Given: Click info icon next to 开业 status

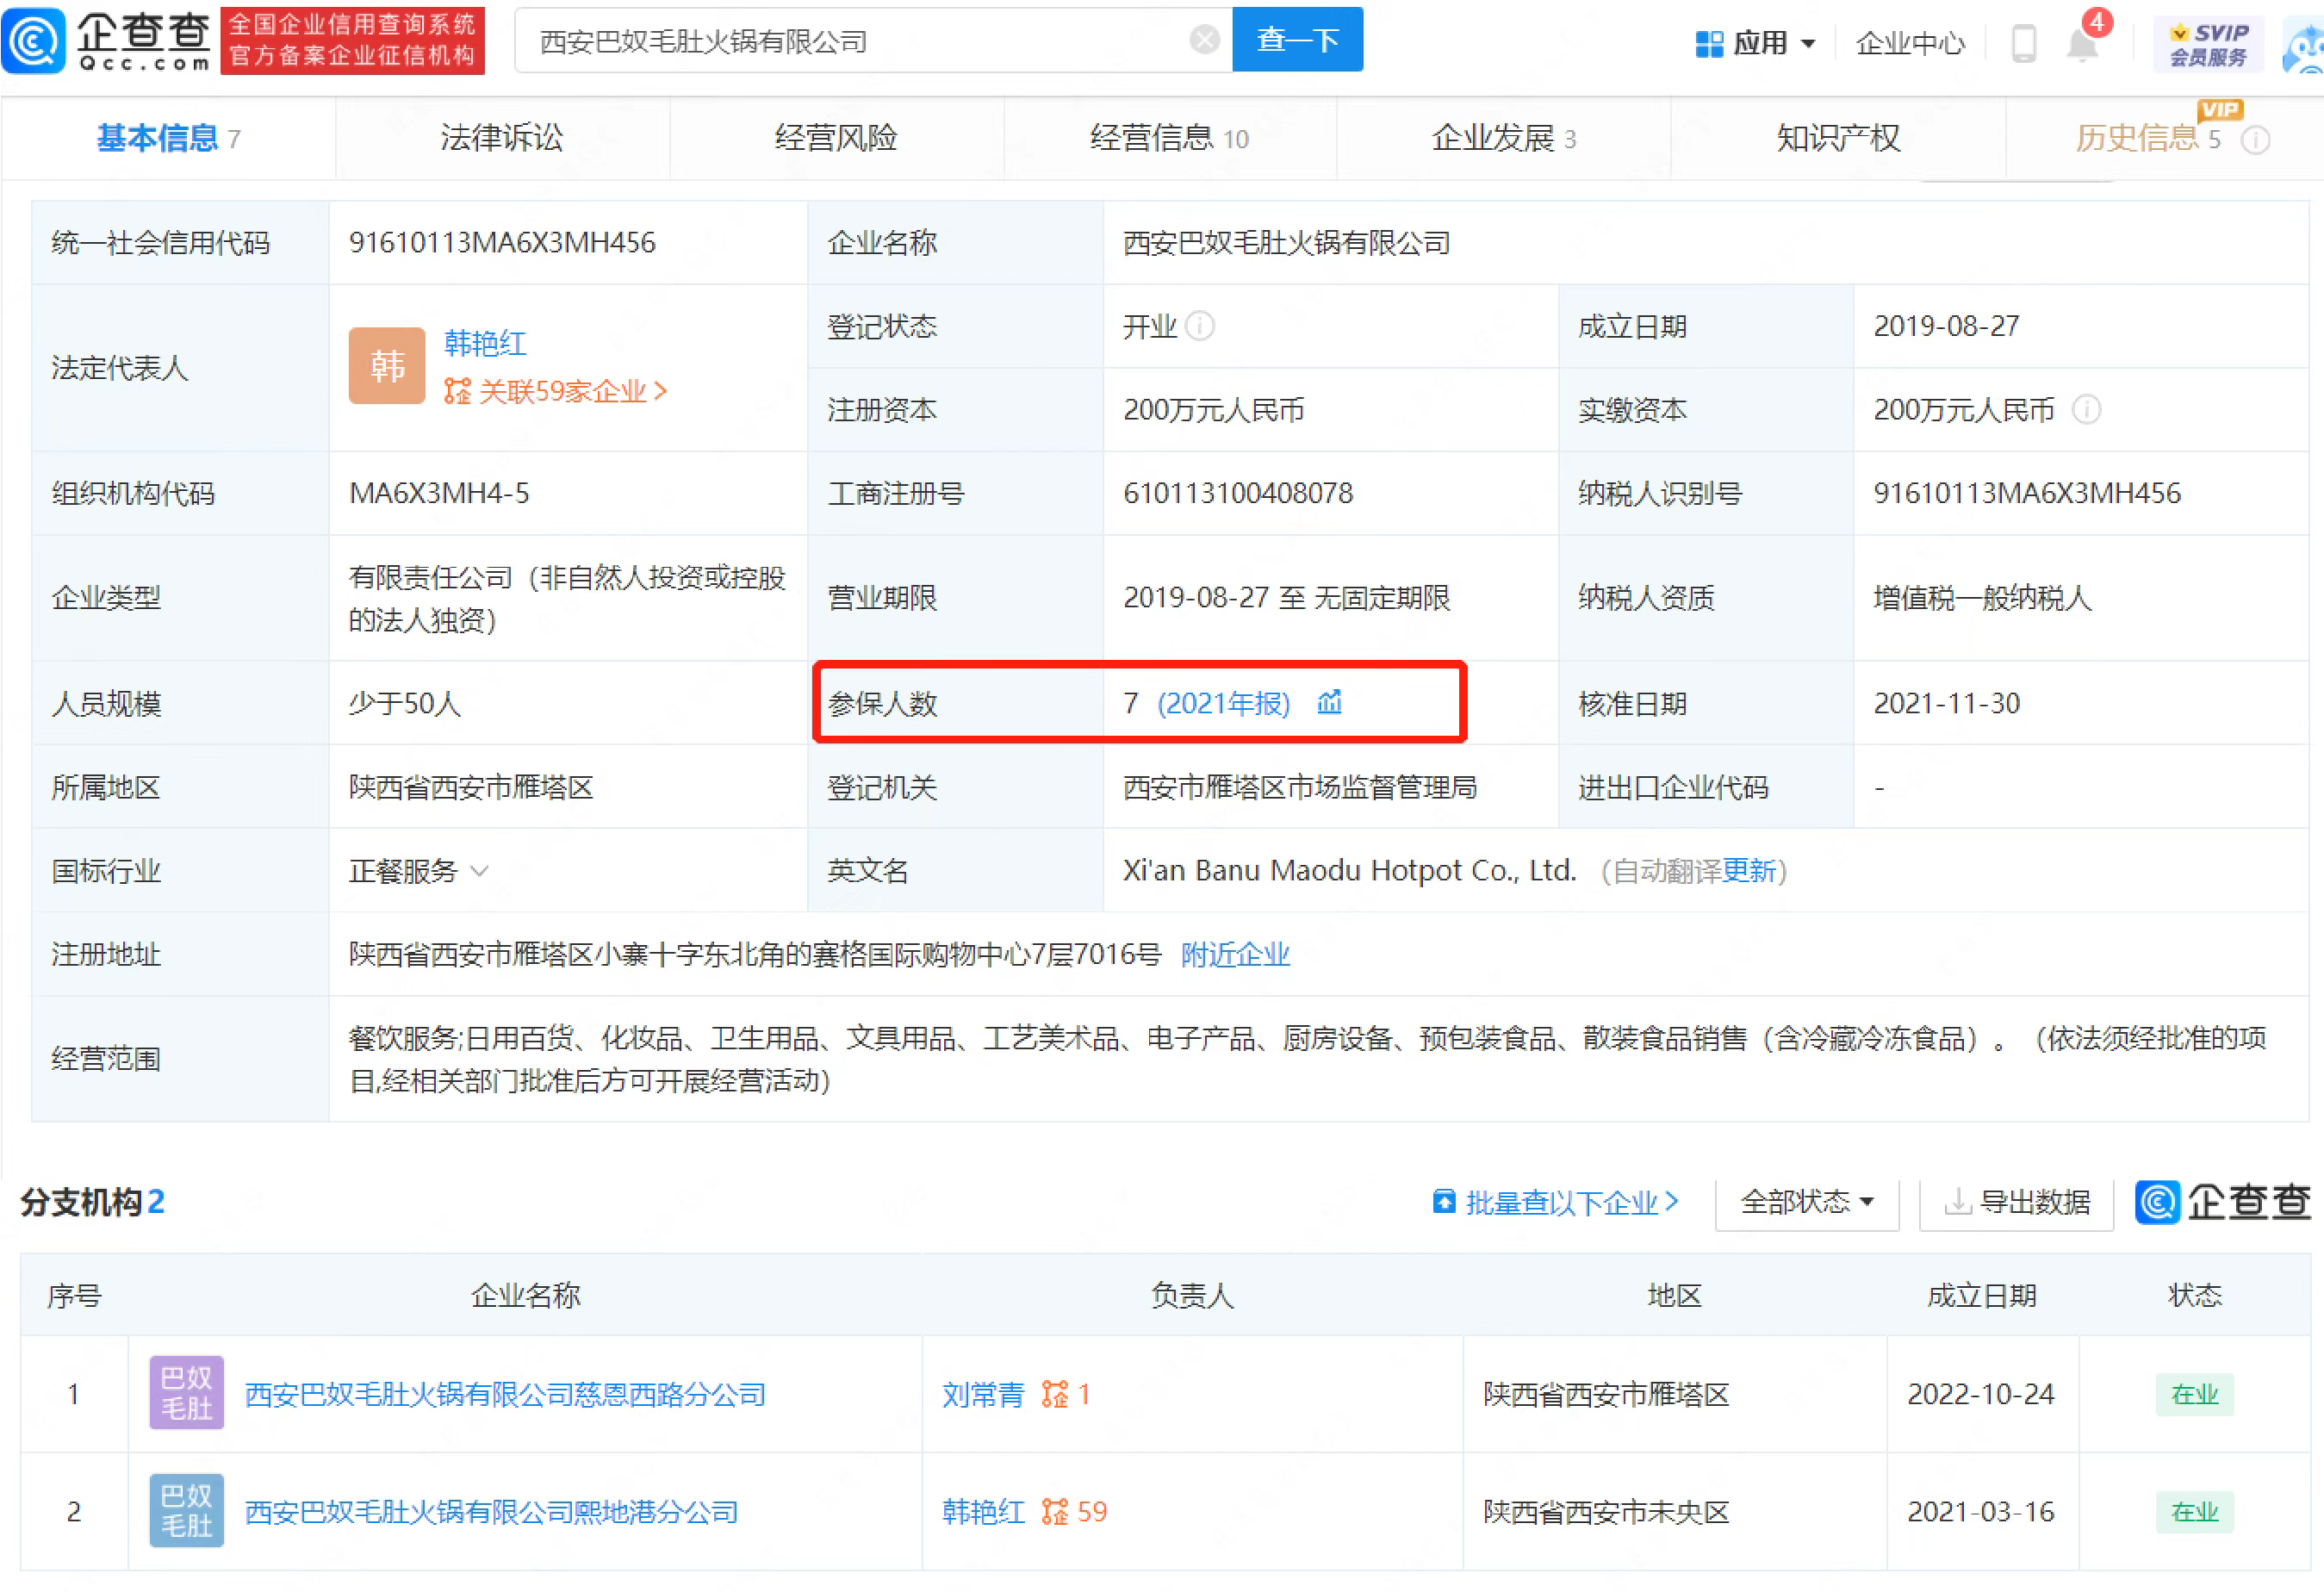Looking at the screenshot, I should 1199,326.
